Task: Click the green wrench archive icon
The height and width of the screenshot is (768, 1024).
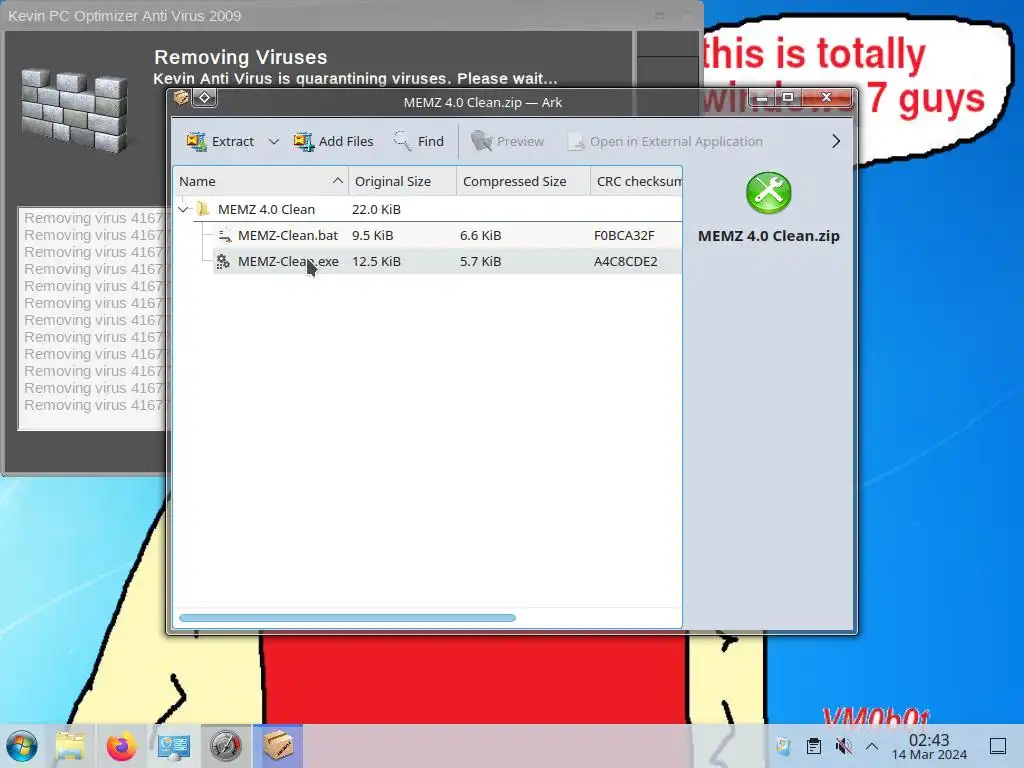Action: (769, 193)
